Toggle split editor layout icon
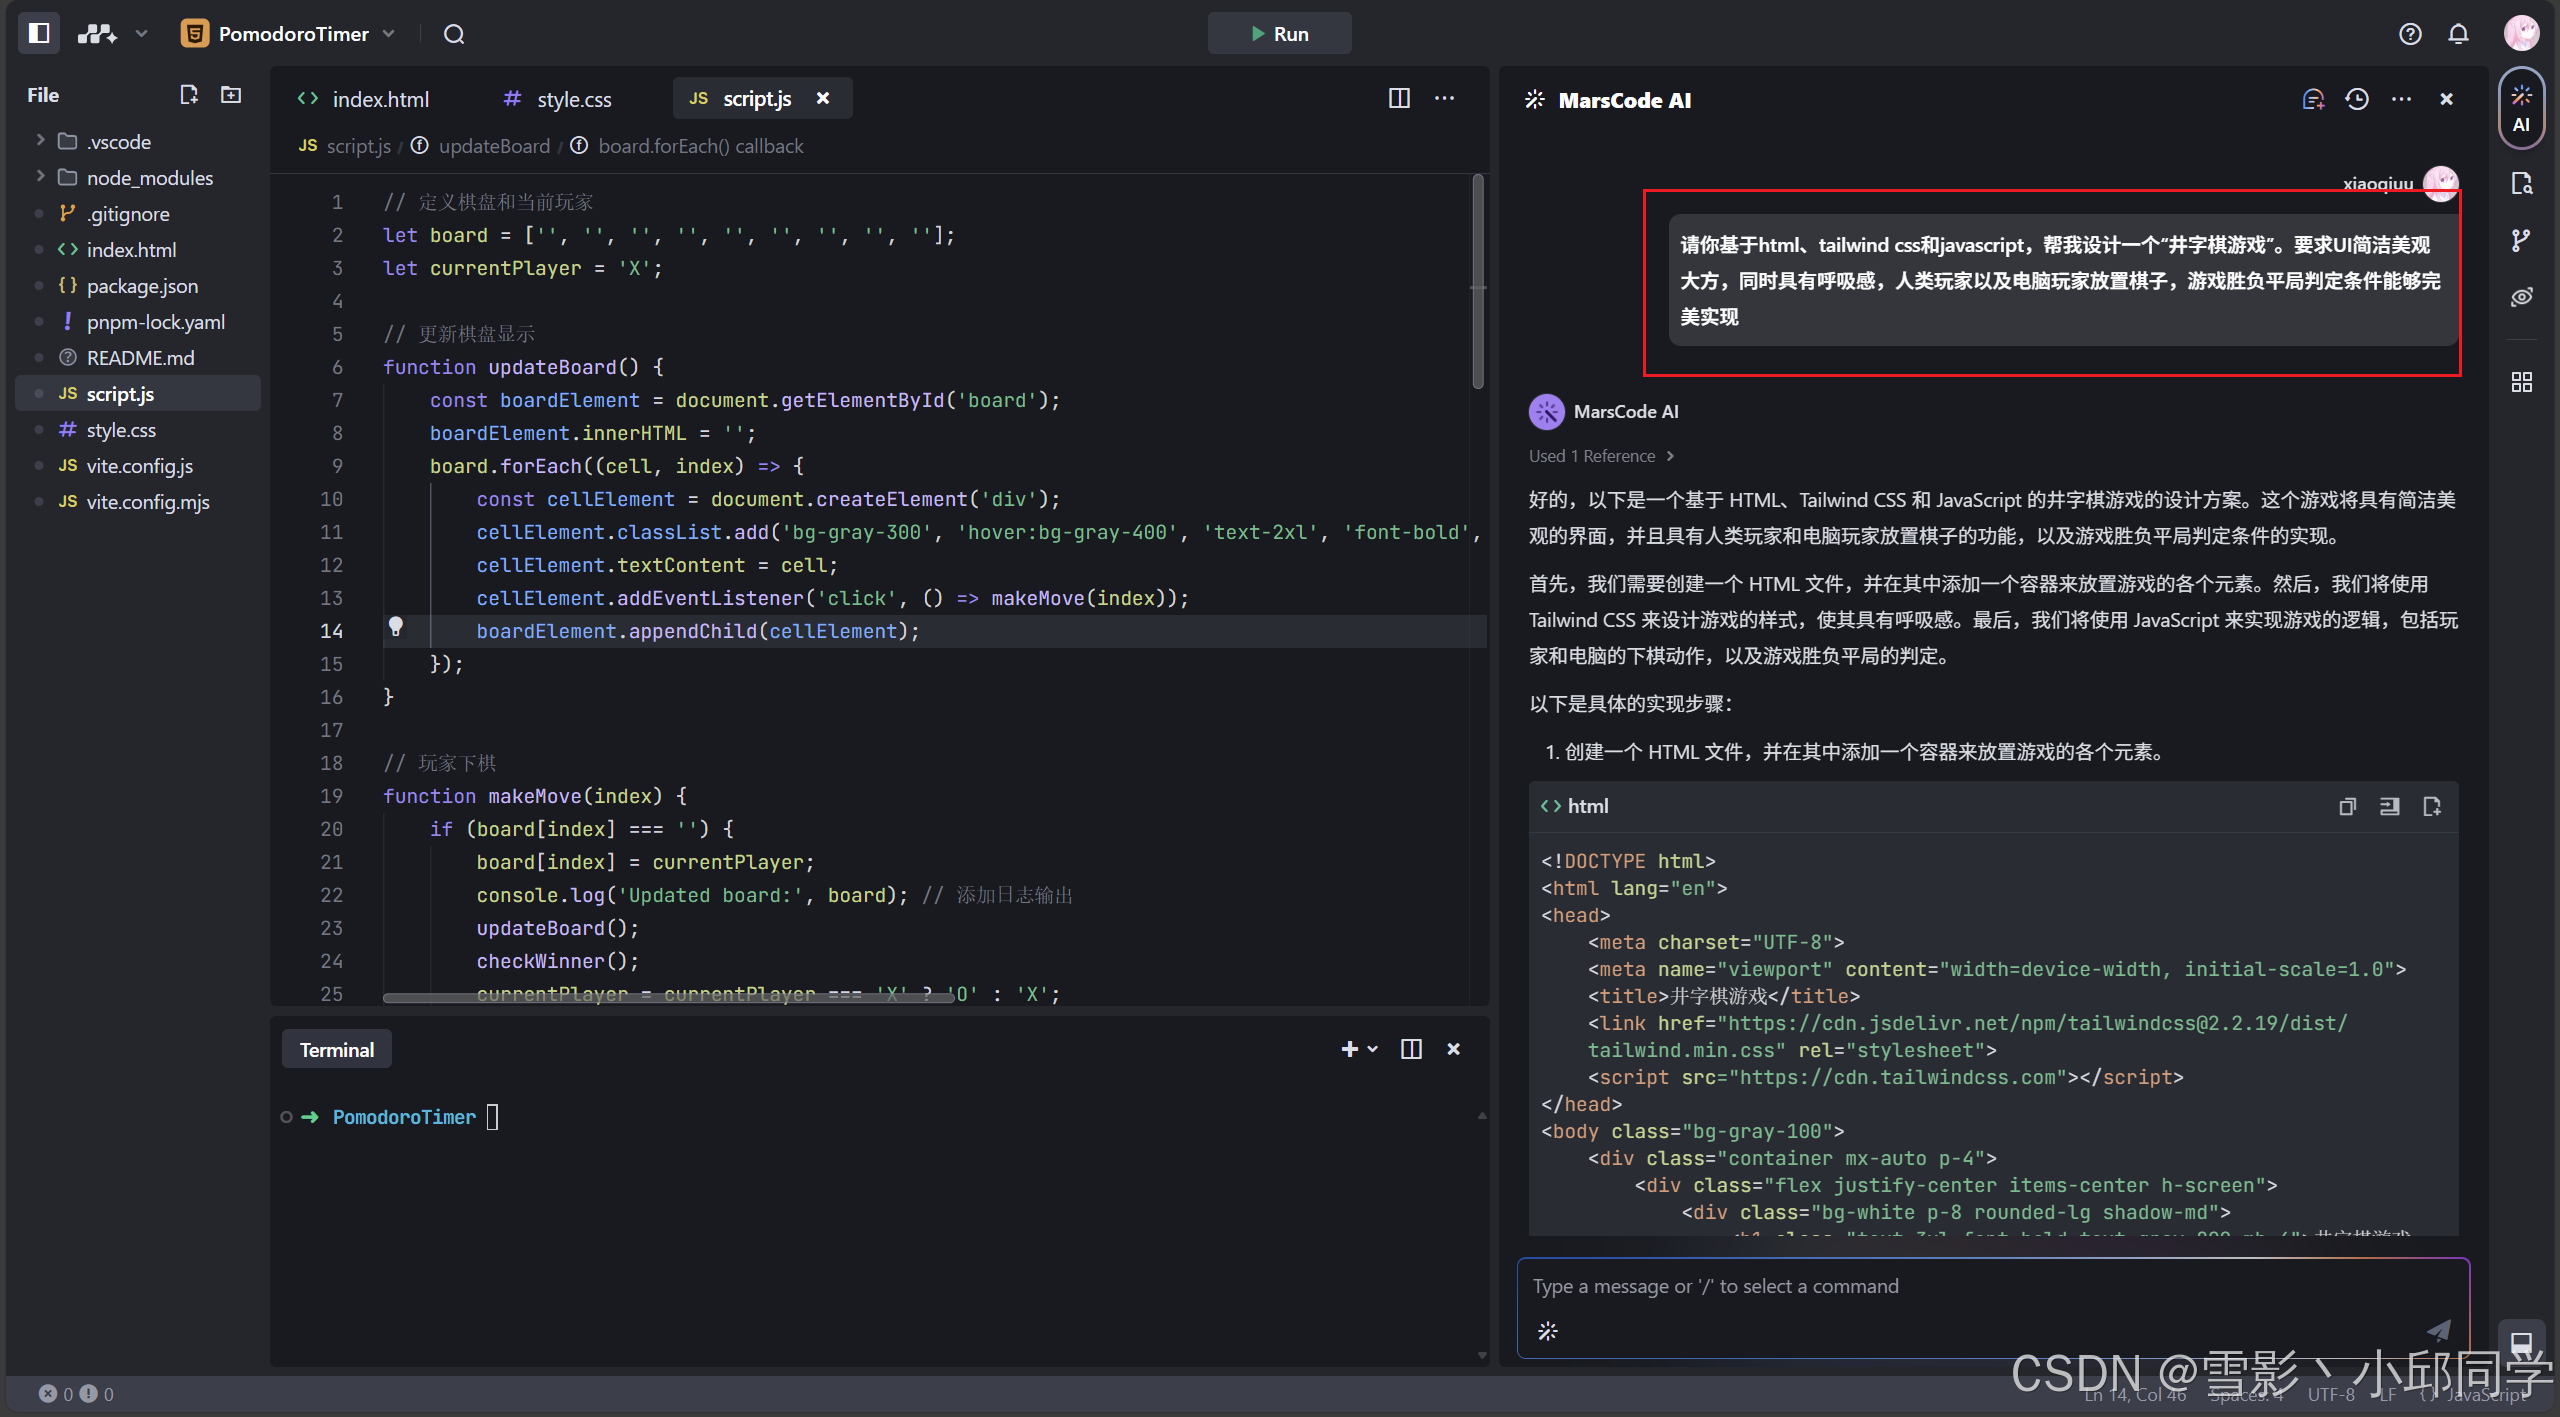Screen dimensions: 2560x1417 (x=1399, y=98)
